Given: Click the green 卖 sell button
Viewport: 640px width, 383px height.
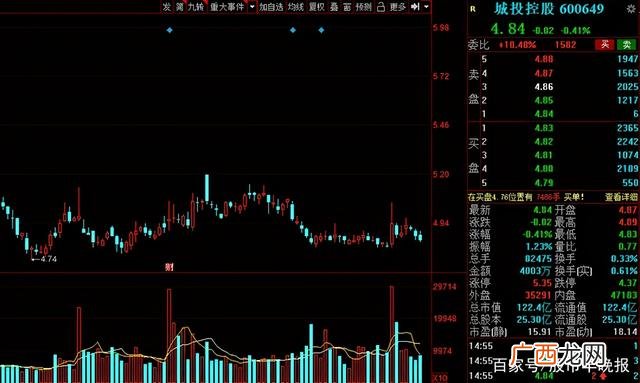Looking at the screenshot, I should click(627, 44).
